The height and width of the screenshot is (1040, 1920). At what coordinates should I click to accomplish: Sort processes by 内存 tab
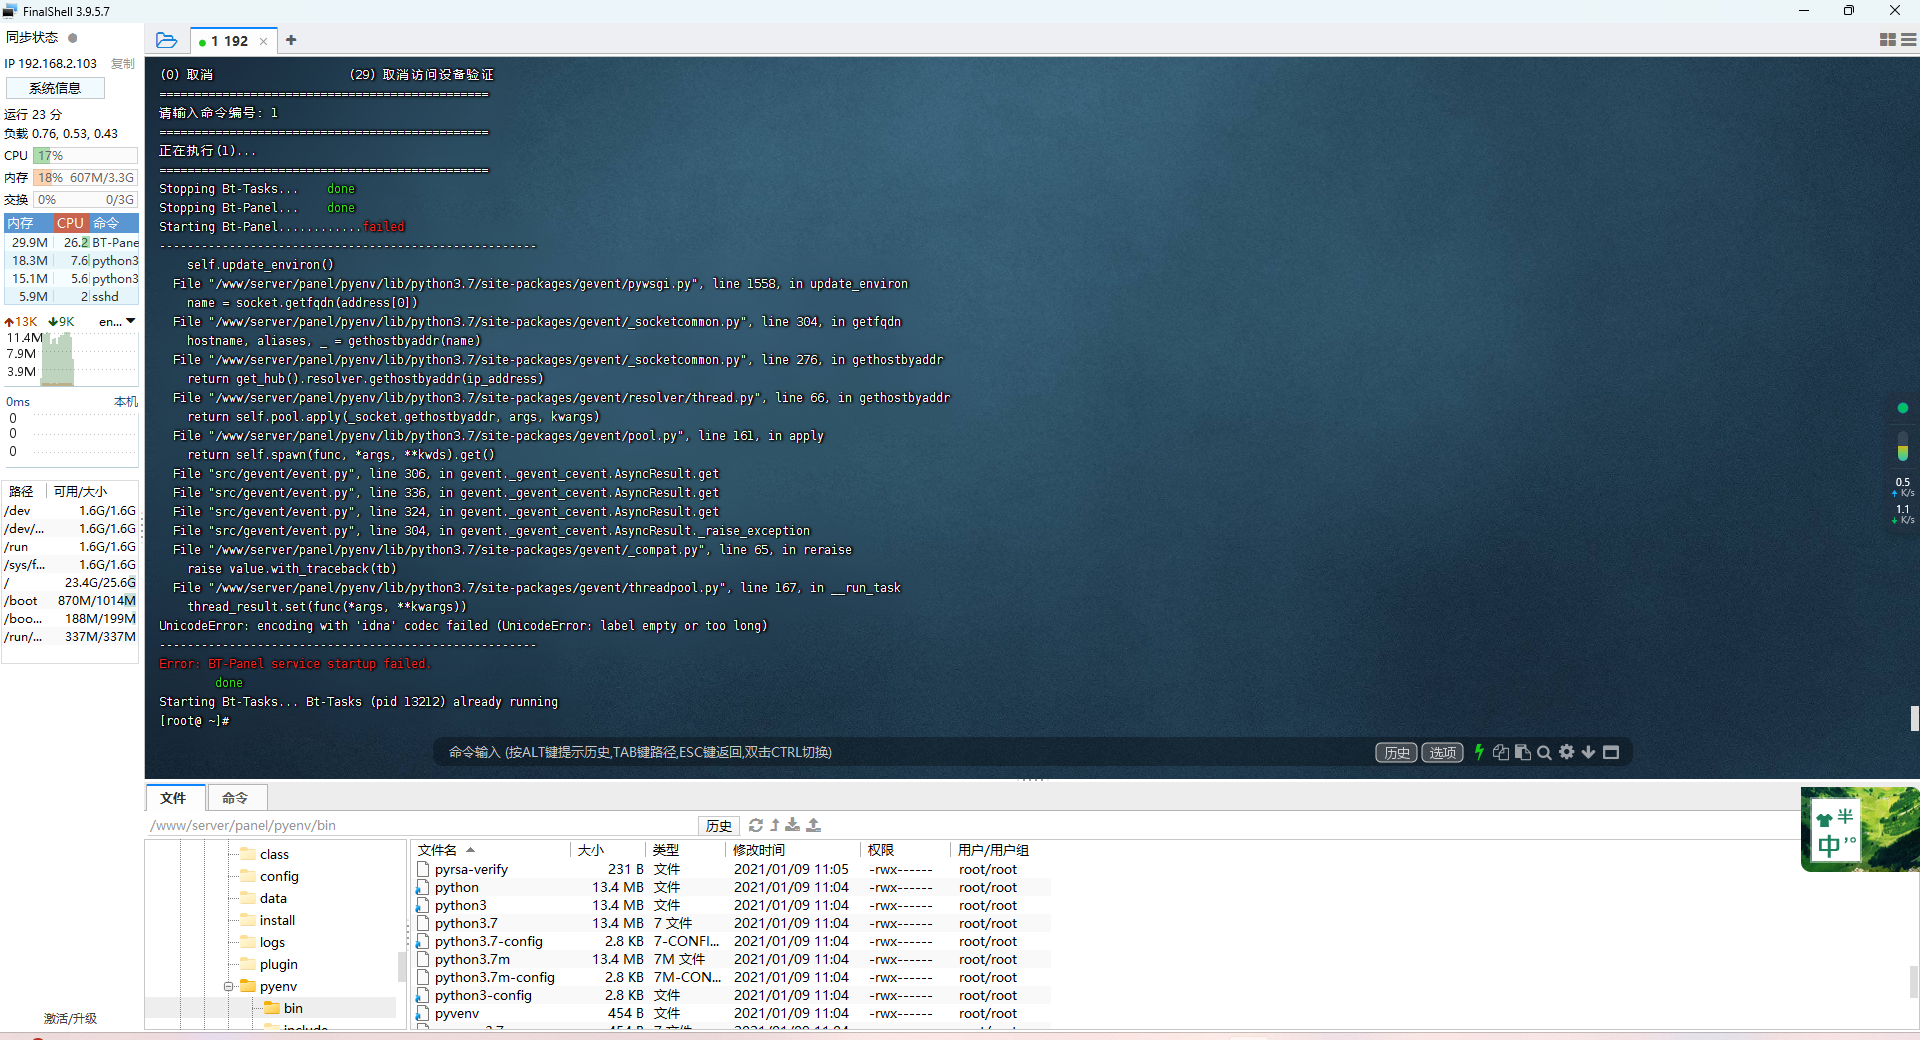tap(28, 223)
